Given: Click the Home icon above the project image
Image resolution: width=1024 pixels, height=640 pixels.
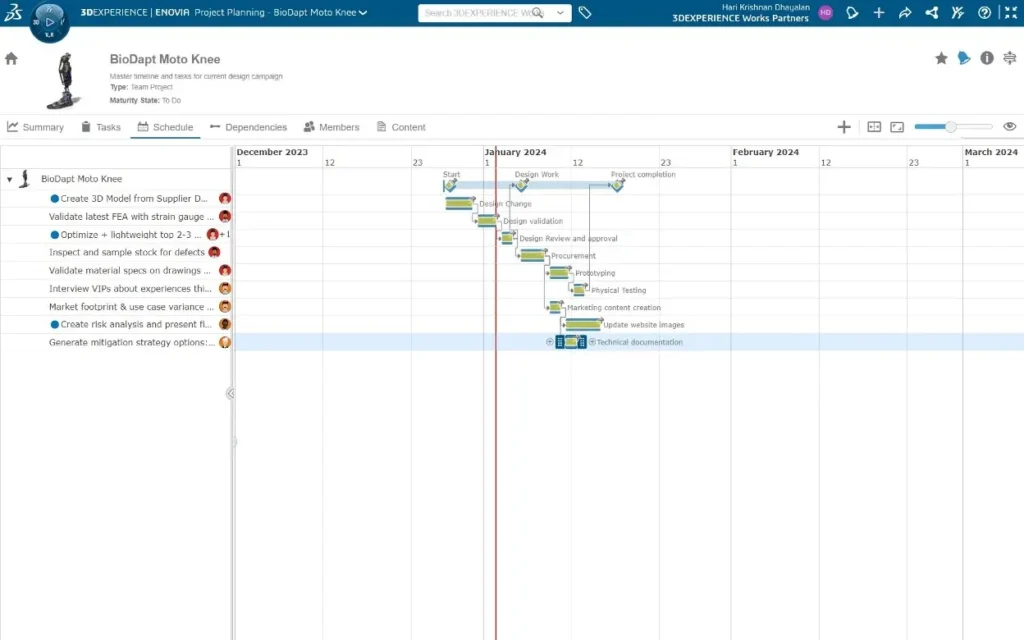Looking at the screenshot, I should (x=9, y=59).
